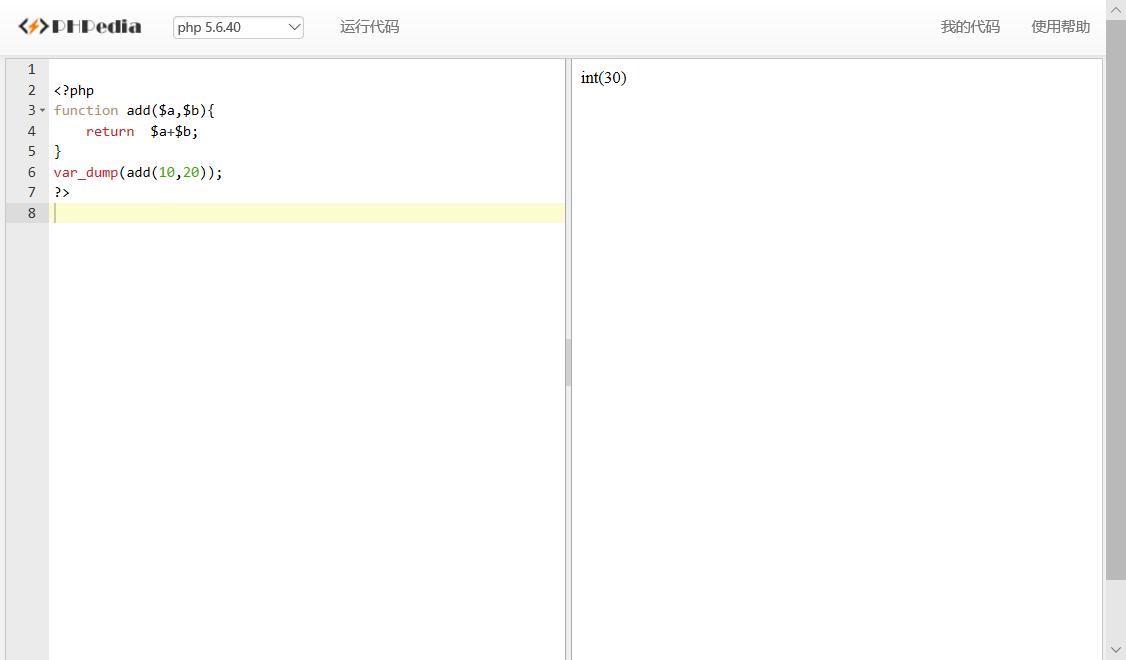Click the int(30) output text
The height and width of the screenshot is (660, 1126).
[x=603, y=78]
